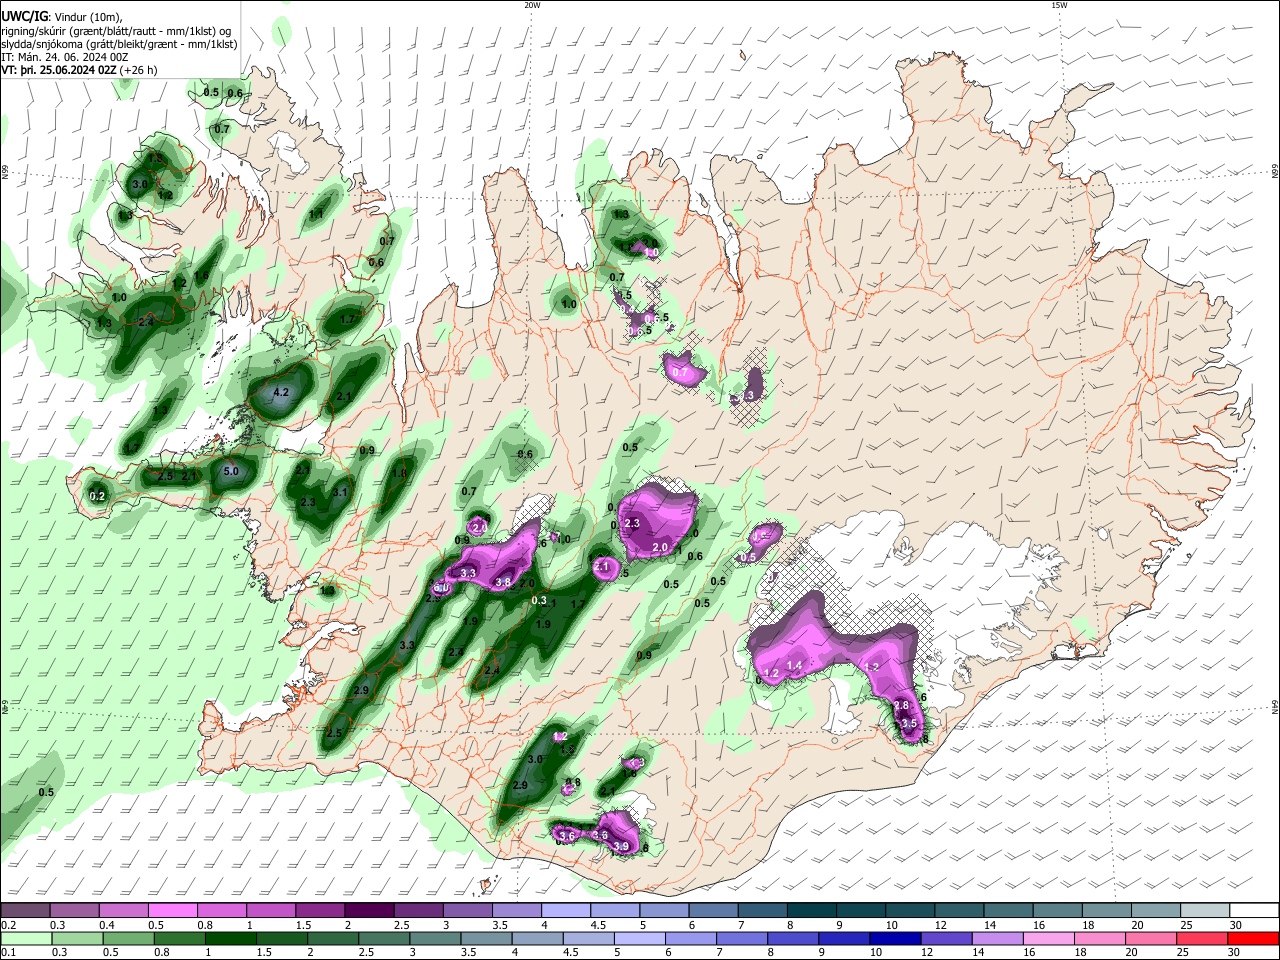This screenshot has height=960, width=1280.
Task: Pick the bright red swatch ending the bottom legend
Action: coord(1254,938)
